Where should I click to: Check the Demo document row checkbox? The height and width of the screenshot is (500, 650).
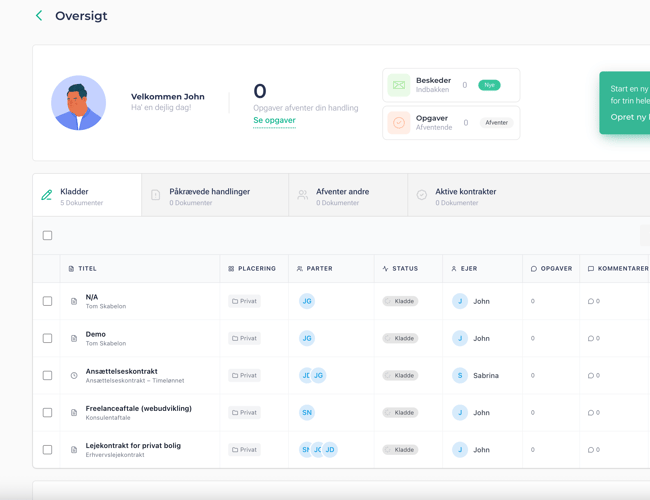[x=47, y=338]
